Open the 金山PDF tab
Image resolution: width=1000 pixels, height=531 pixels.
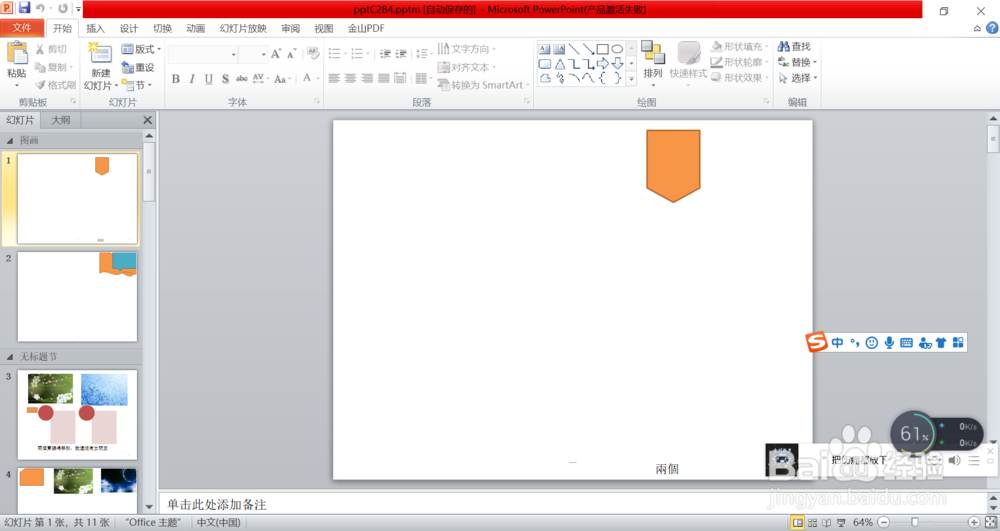366,28
